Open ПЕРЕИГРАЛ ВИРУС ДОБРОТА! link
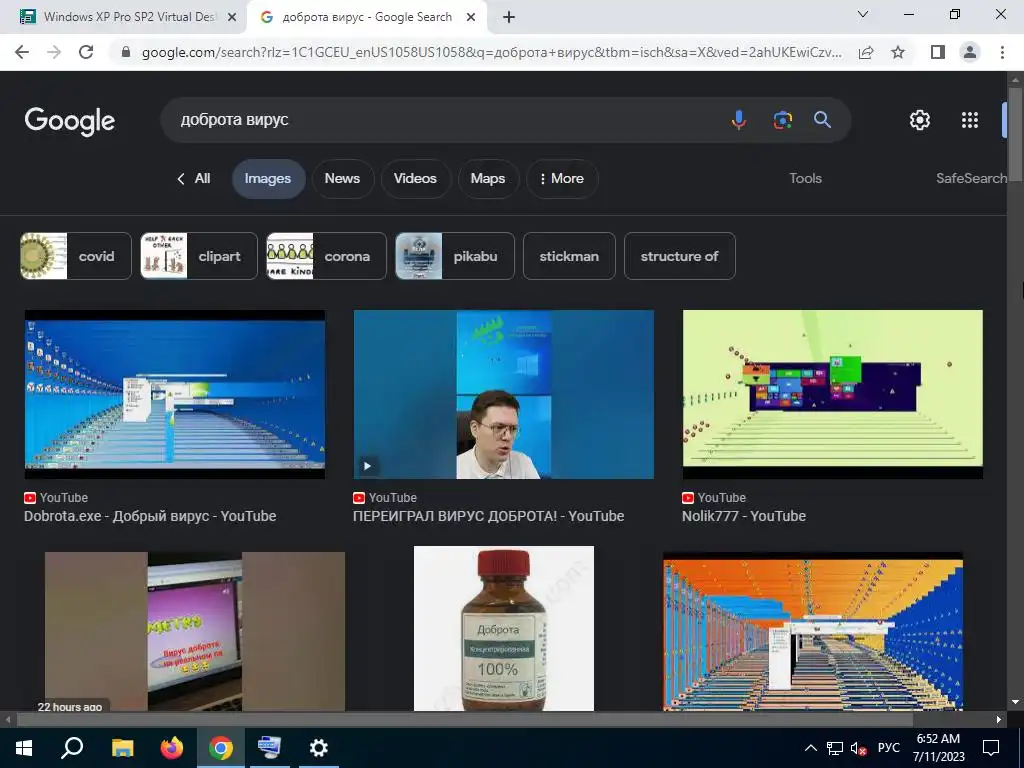This screenshot has width=1024, height=768. [x=488, y=516]
